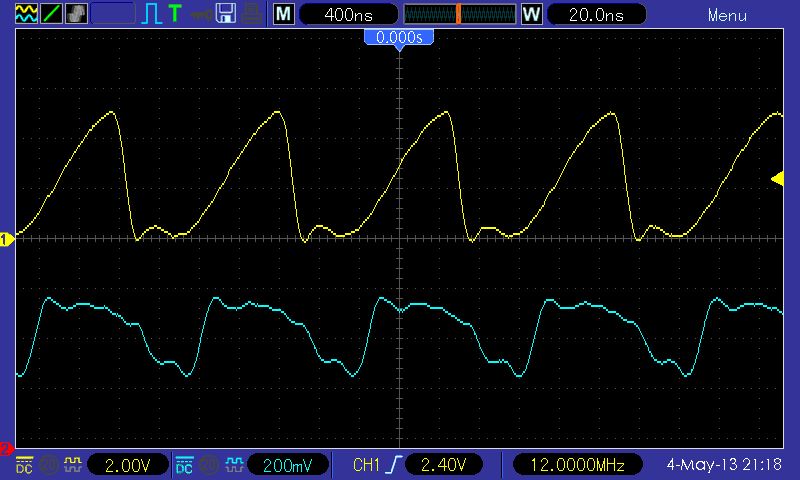Screen dimensions: 800x480
Task: Click the cyan CH2 DC coupling icon
Action: (184, 465)
